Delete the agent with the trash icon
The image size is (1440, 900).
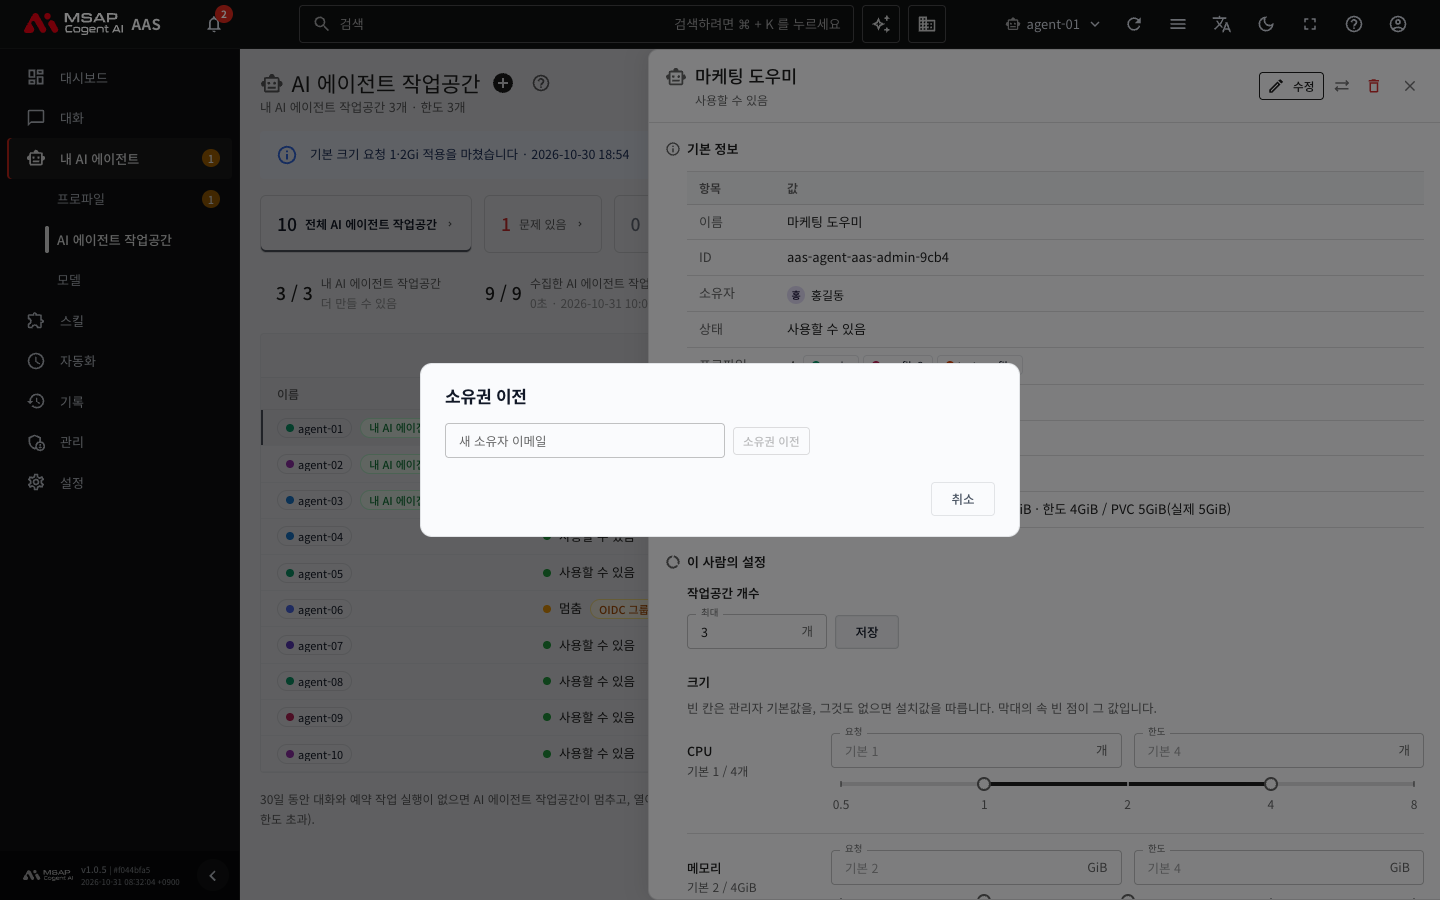click(1374, 86)
